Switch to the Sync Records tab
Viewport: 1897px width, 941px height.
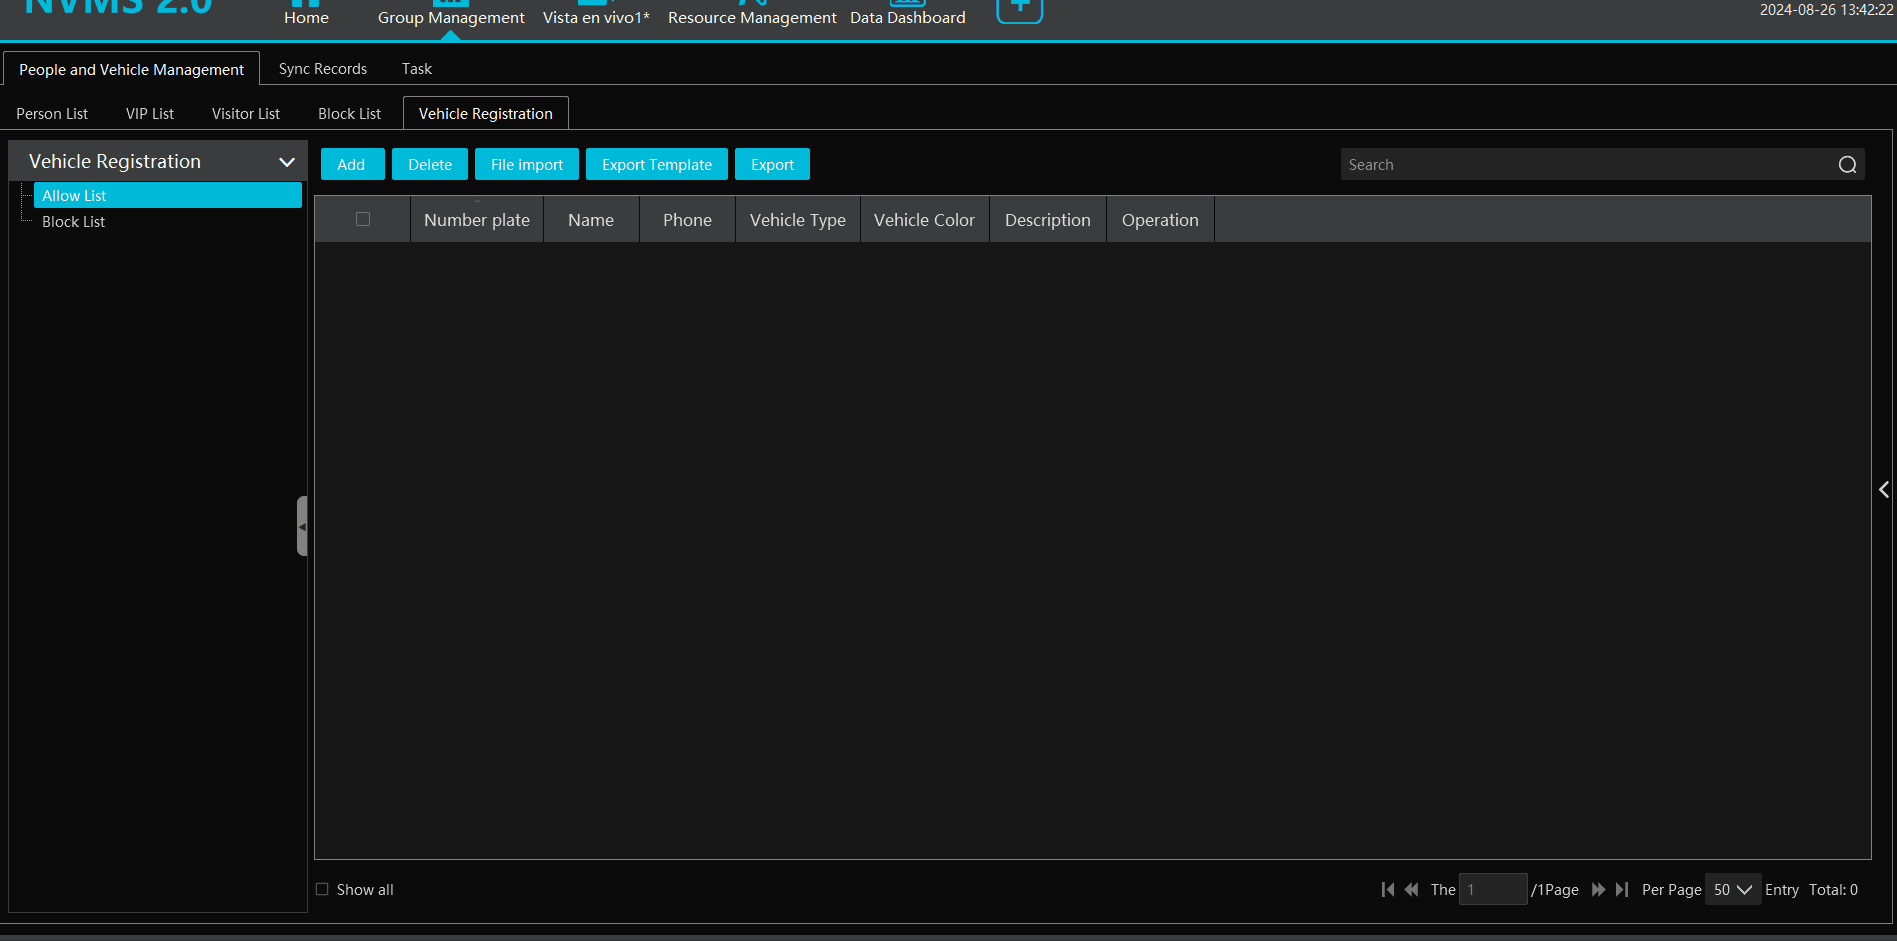point(322,69)
